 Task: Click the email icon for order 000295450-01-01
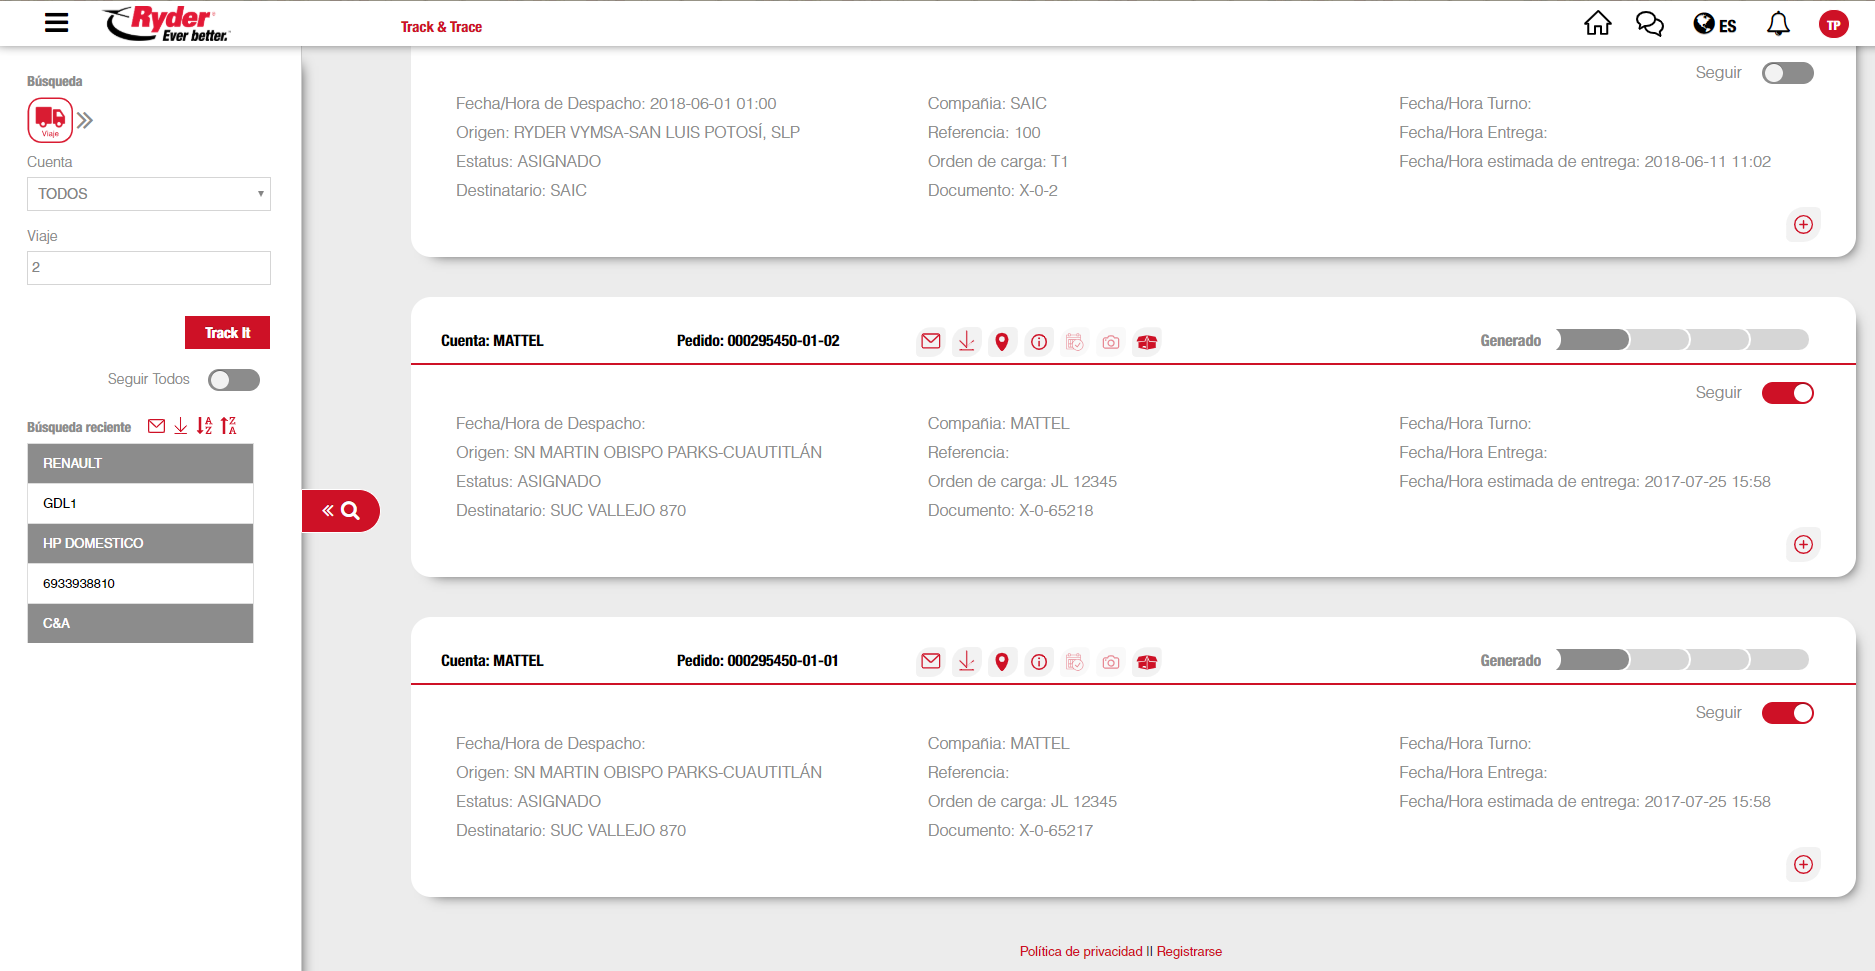930,661
